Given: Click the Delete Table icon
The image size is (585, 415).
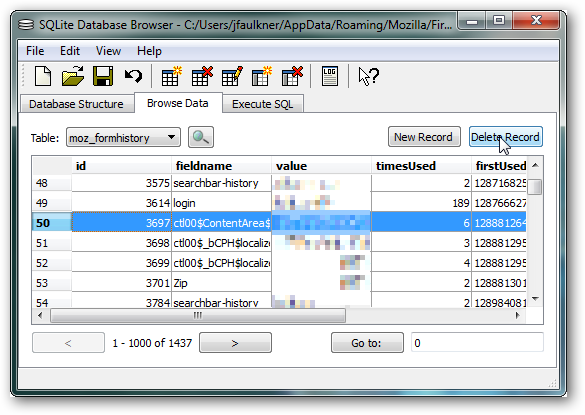Looking at the screenshot, I should click(201, 76).
